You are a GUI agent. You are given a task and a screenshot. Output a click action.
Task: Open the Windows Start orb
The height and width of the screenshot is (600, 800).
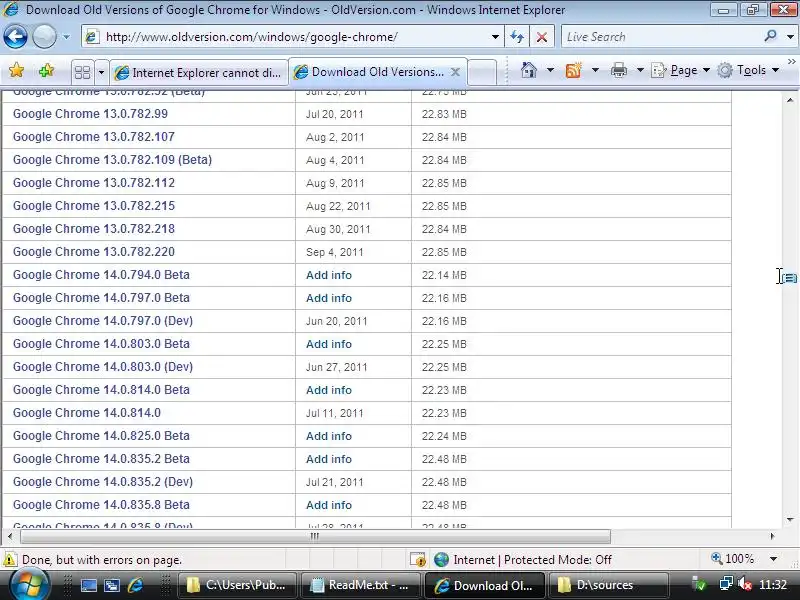(x=29, y=585)
